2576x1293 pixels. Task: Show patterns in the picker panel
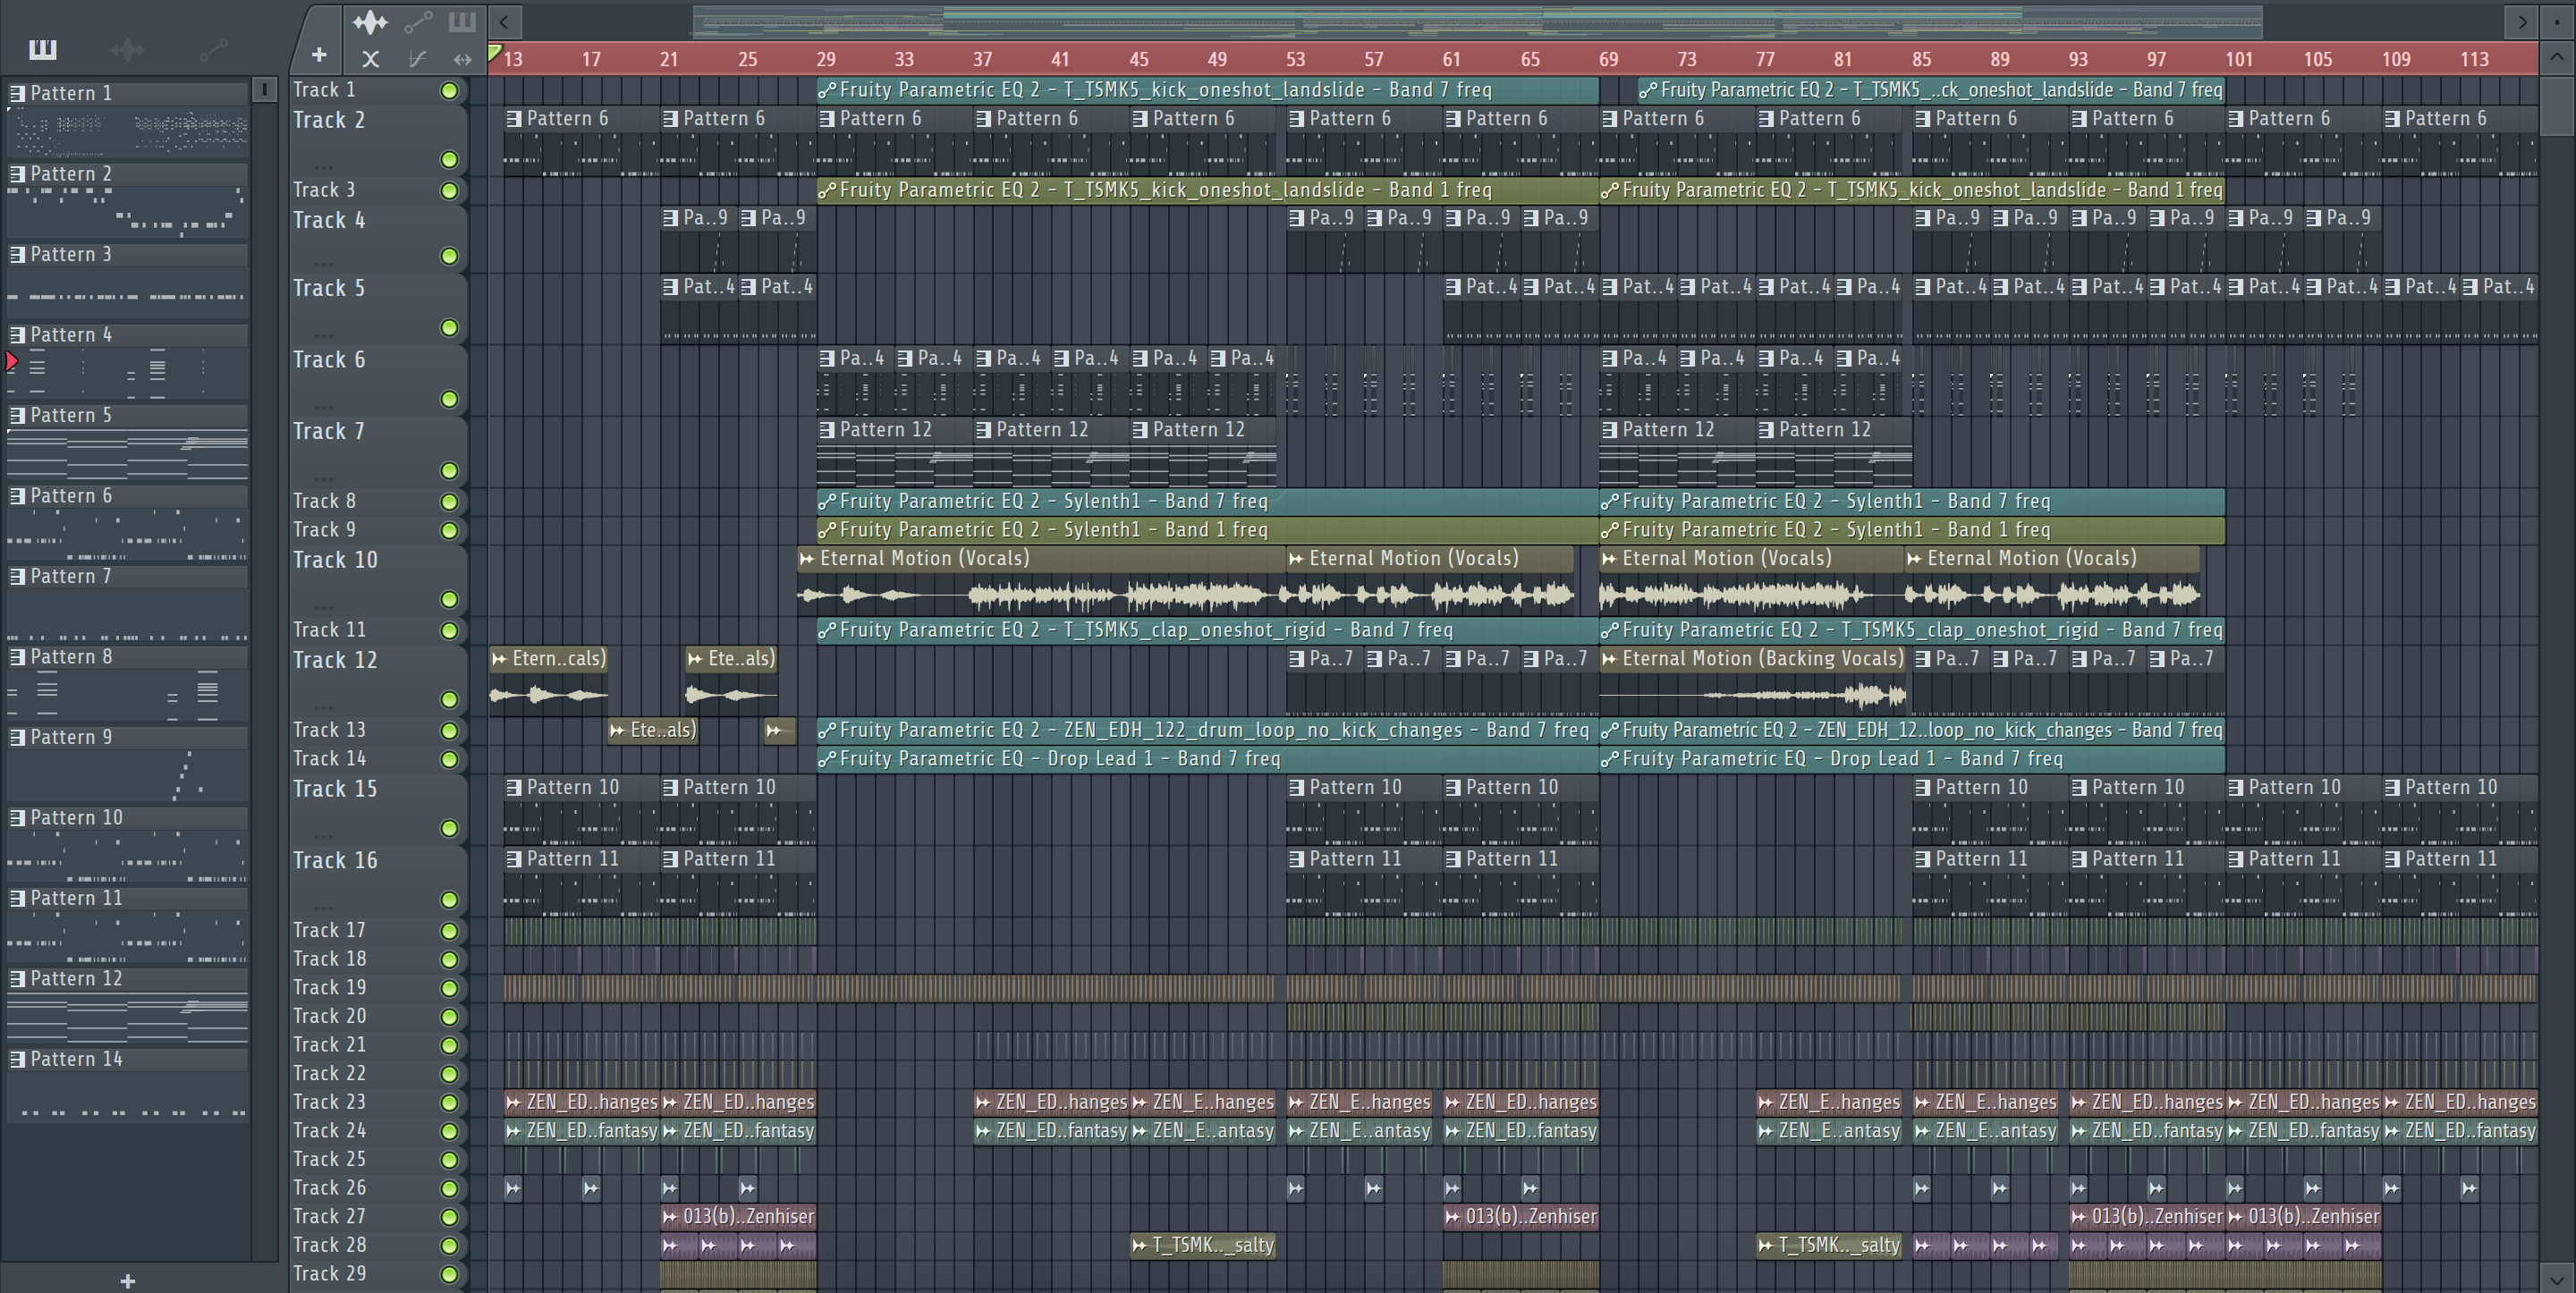[42, 49]
